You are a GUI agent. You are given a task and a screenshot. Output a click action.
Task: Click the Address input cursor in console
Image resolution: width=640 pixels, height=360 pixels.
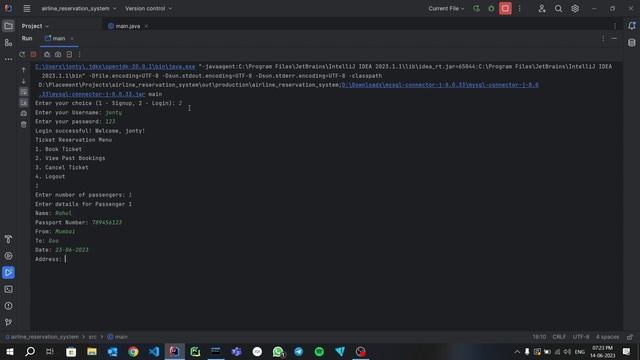click(65, 259)
